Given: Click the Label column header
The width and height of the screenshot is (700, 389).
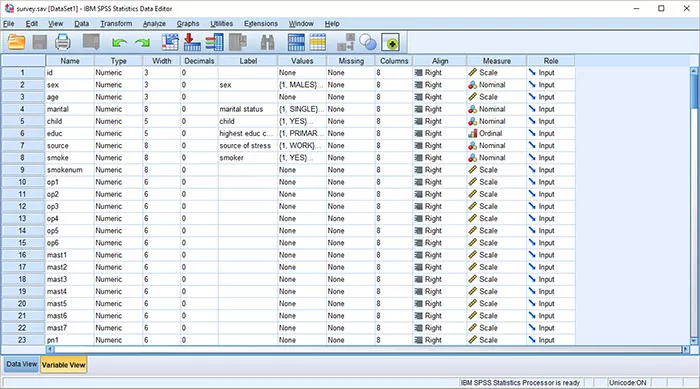Looking at the screenshot, I should tap(248, 61).
